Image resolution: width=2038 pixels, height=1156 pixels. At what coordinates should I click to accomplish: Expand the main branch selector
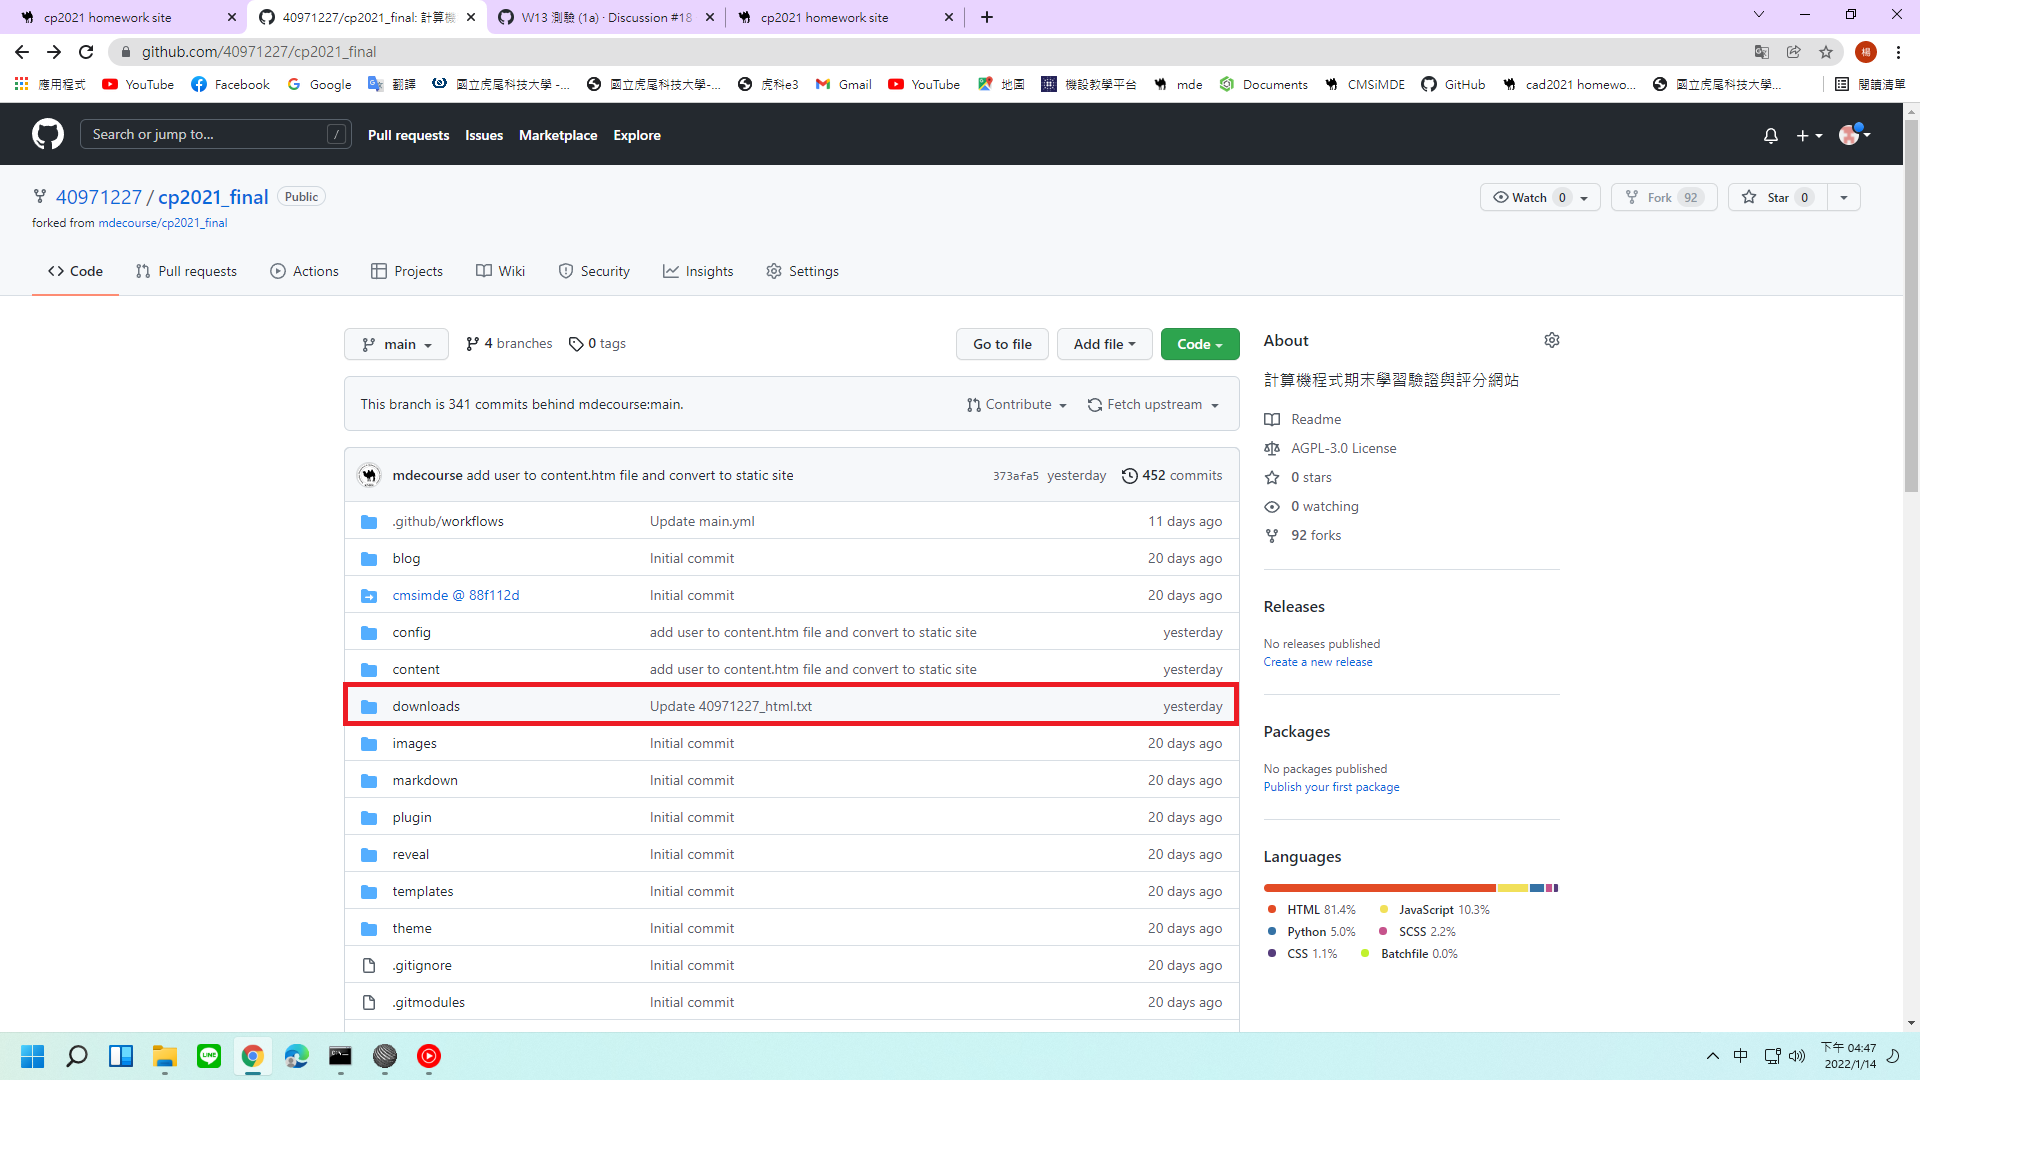[x=396, y=344]
